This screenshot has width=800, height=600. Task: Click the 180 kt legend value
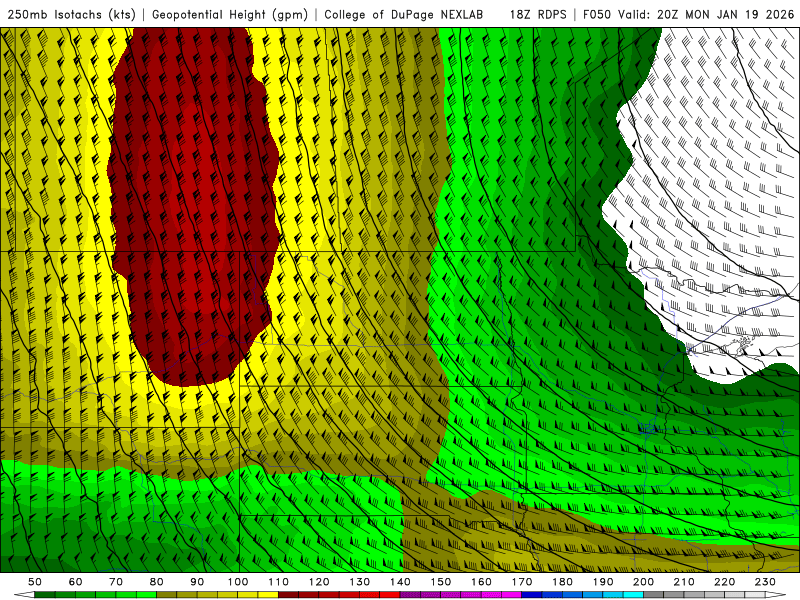click(x=562, y=582)
